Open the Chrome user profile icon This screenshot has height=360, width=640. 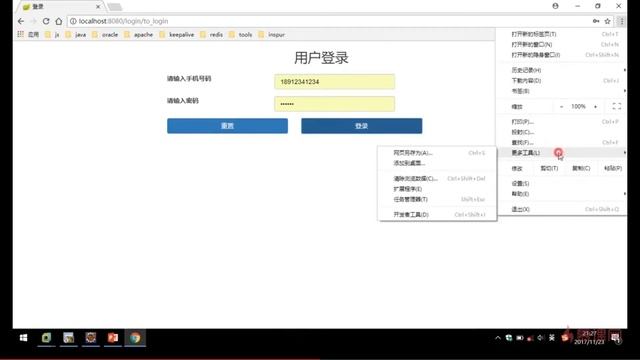(555, 6)
